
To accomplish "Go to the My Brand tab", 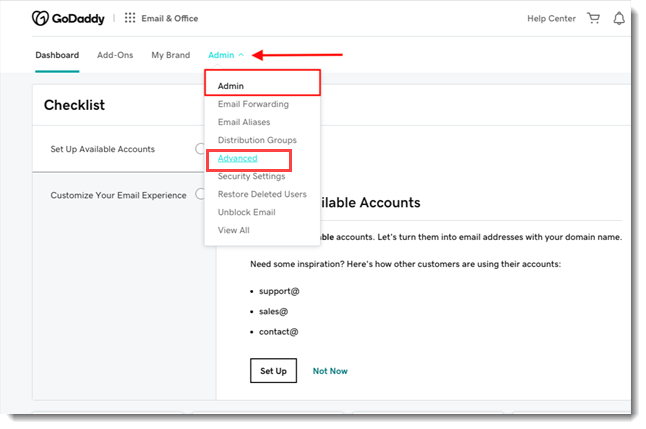I will point(170,55).
